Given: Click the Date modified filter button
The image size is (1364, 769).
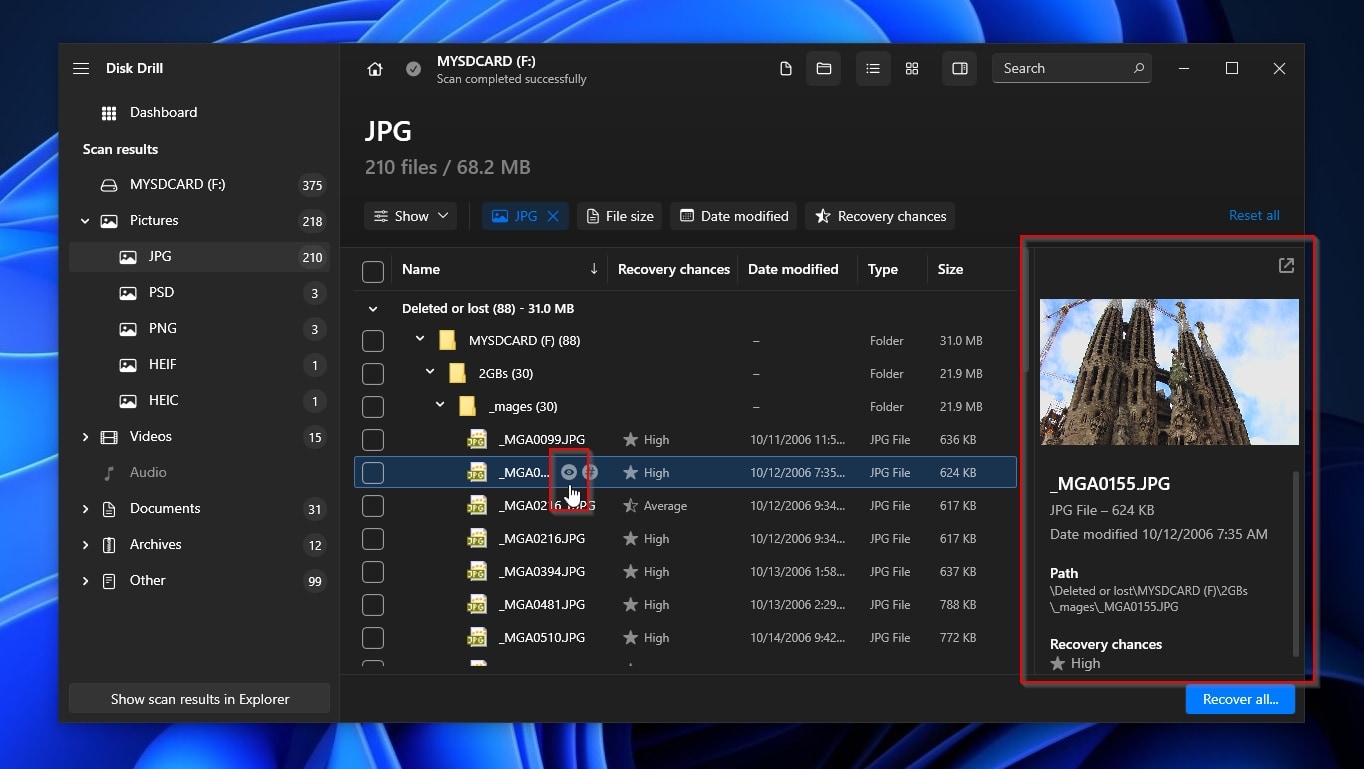Looking at the screenshot, I should tap(734, 216).
